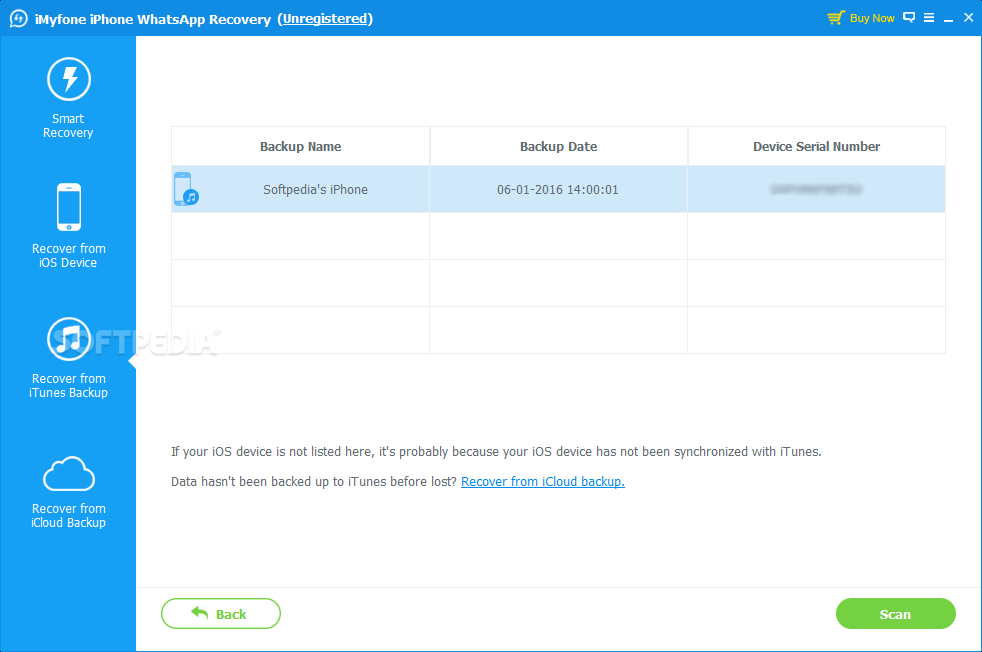Click the backup date 06-01-2016 14:00:01
The width and height of the screenshot is (982, 652).
(x=557, y=189)
